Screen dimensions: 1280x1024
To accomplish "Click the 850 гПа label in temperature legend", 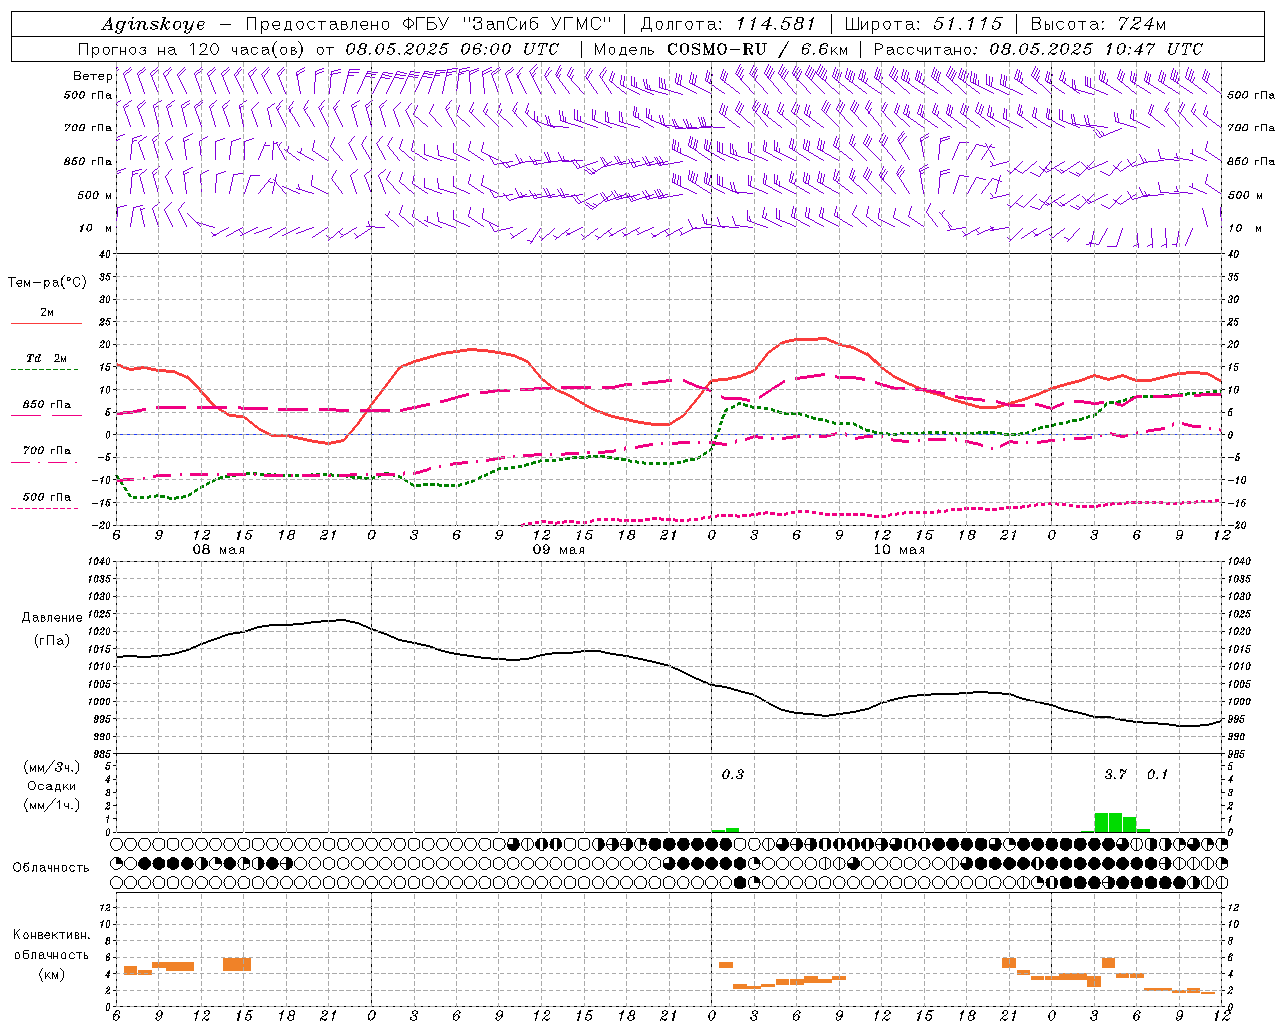I will point(46,405).
